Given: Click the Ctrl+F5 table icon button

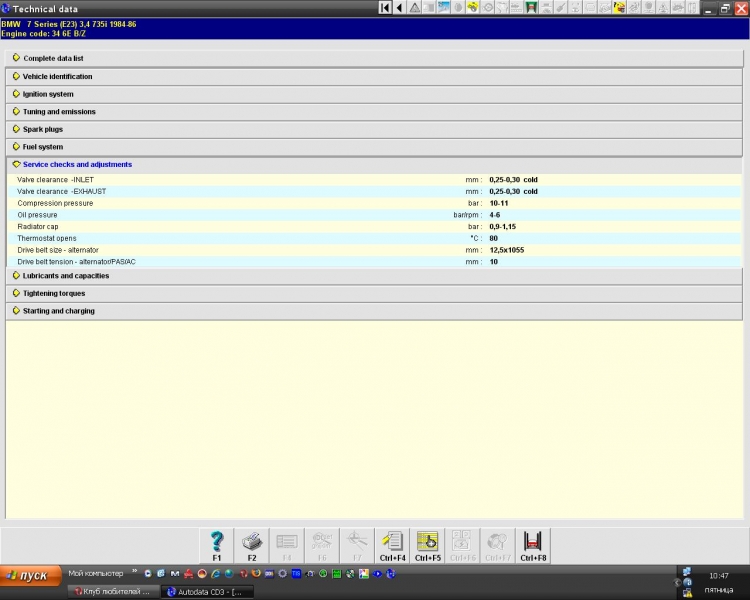Looking at the screenshot, I should [x=428, y=546].
